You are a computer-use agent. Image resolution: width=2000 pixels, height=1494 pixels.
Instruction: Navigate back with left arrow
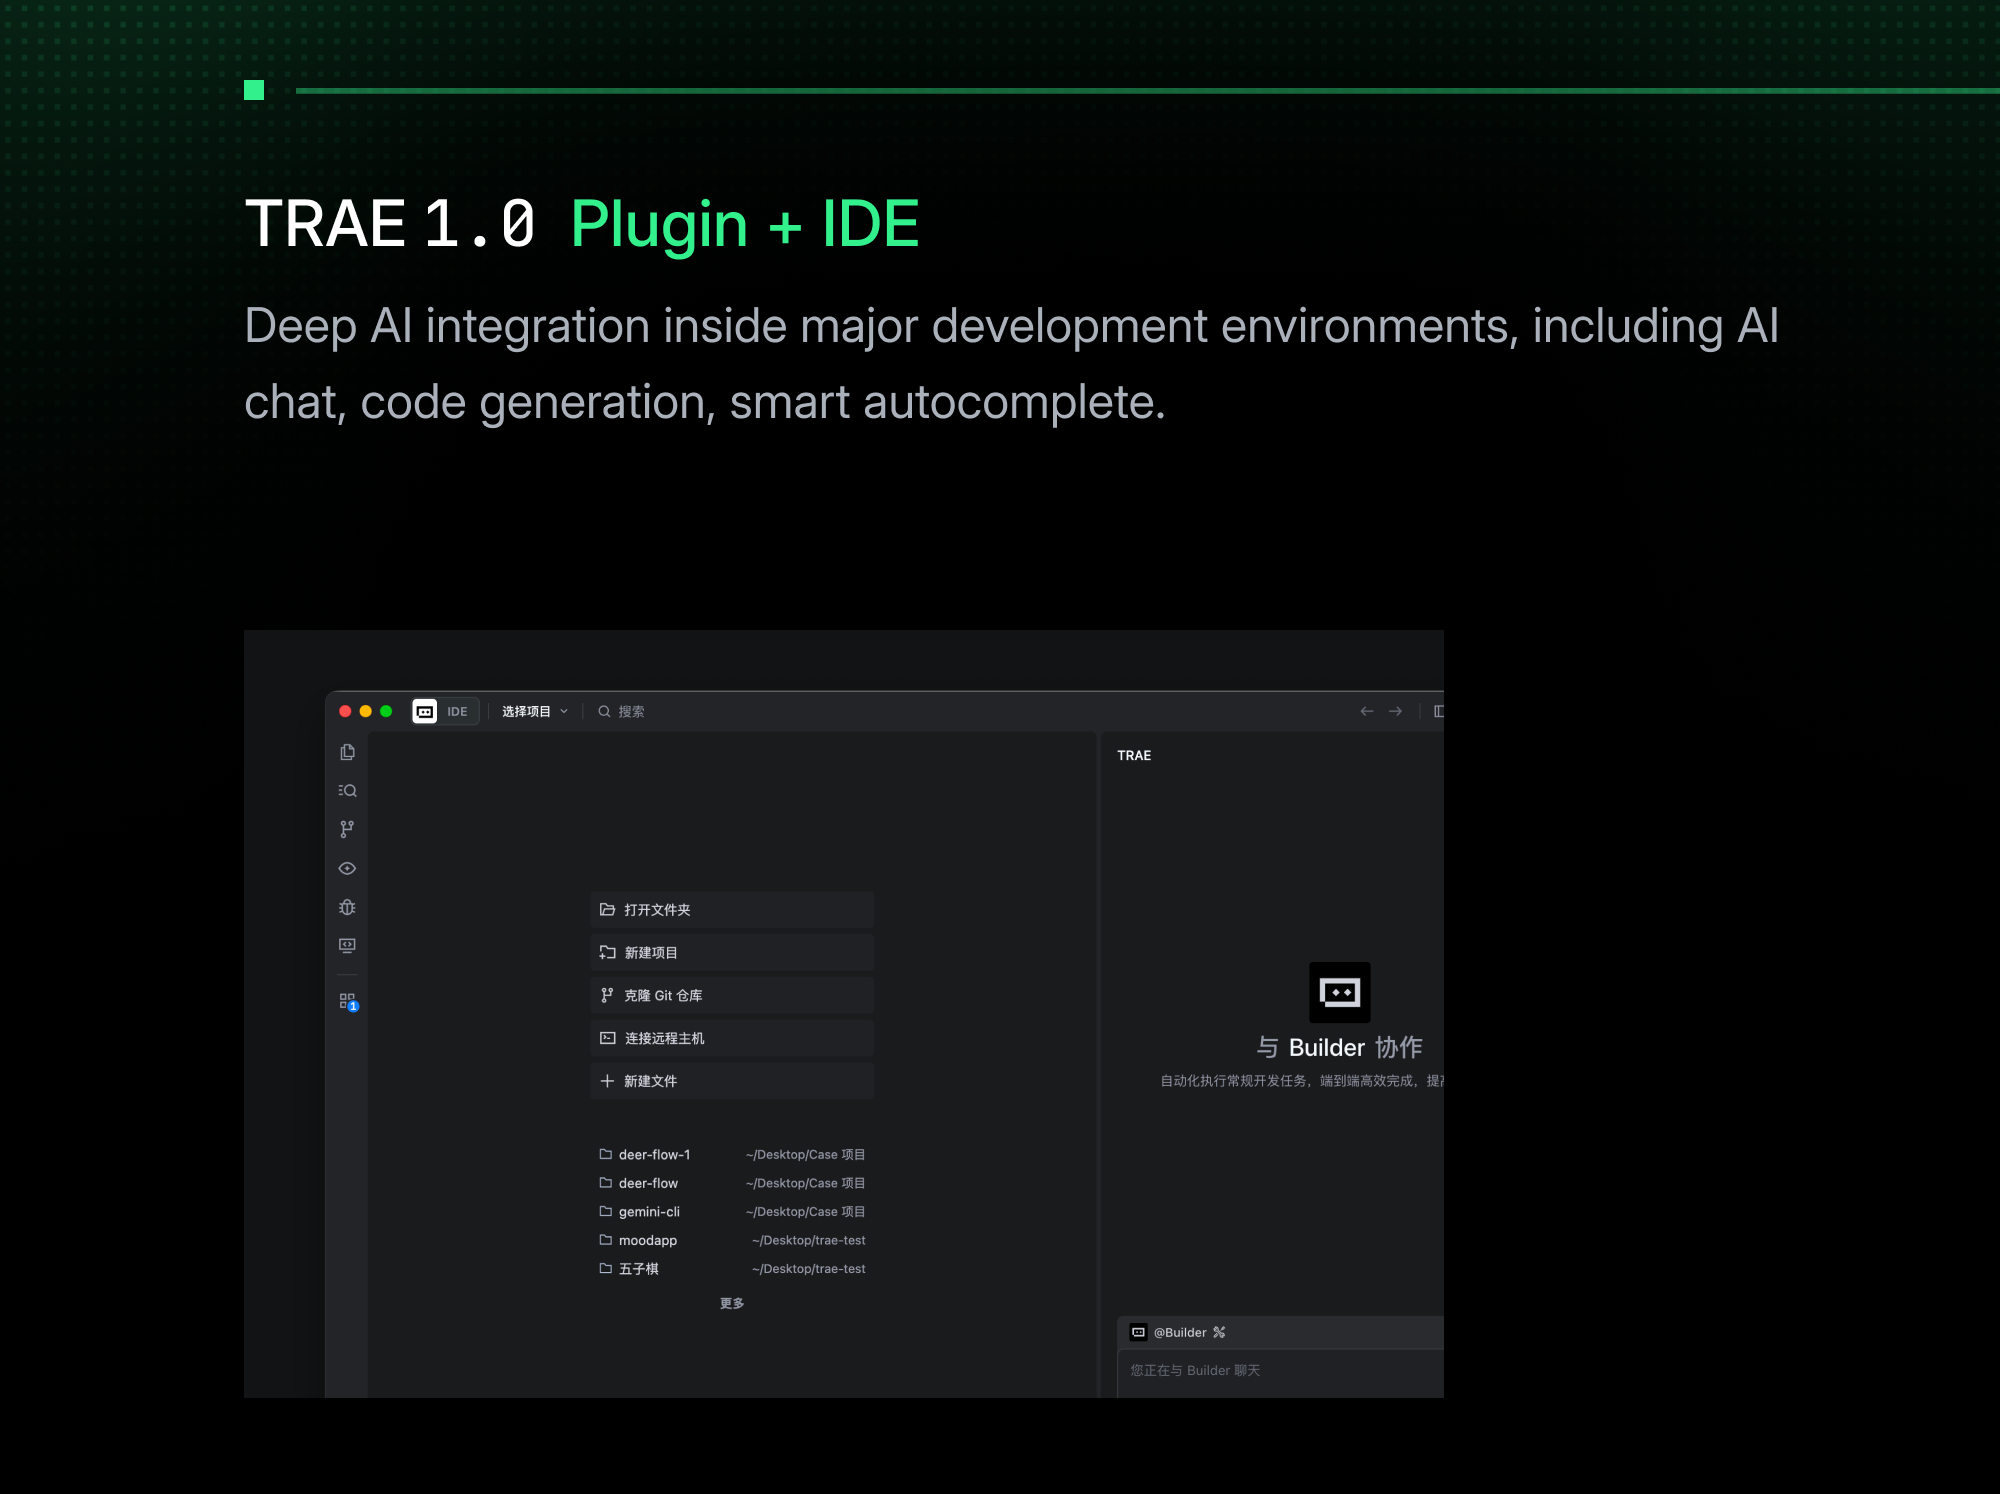(x=1366, y=711)
